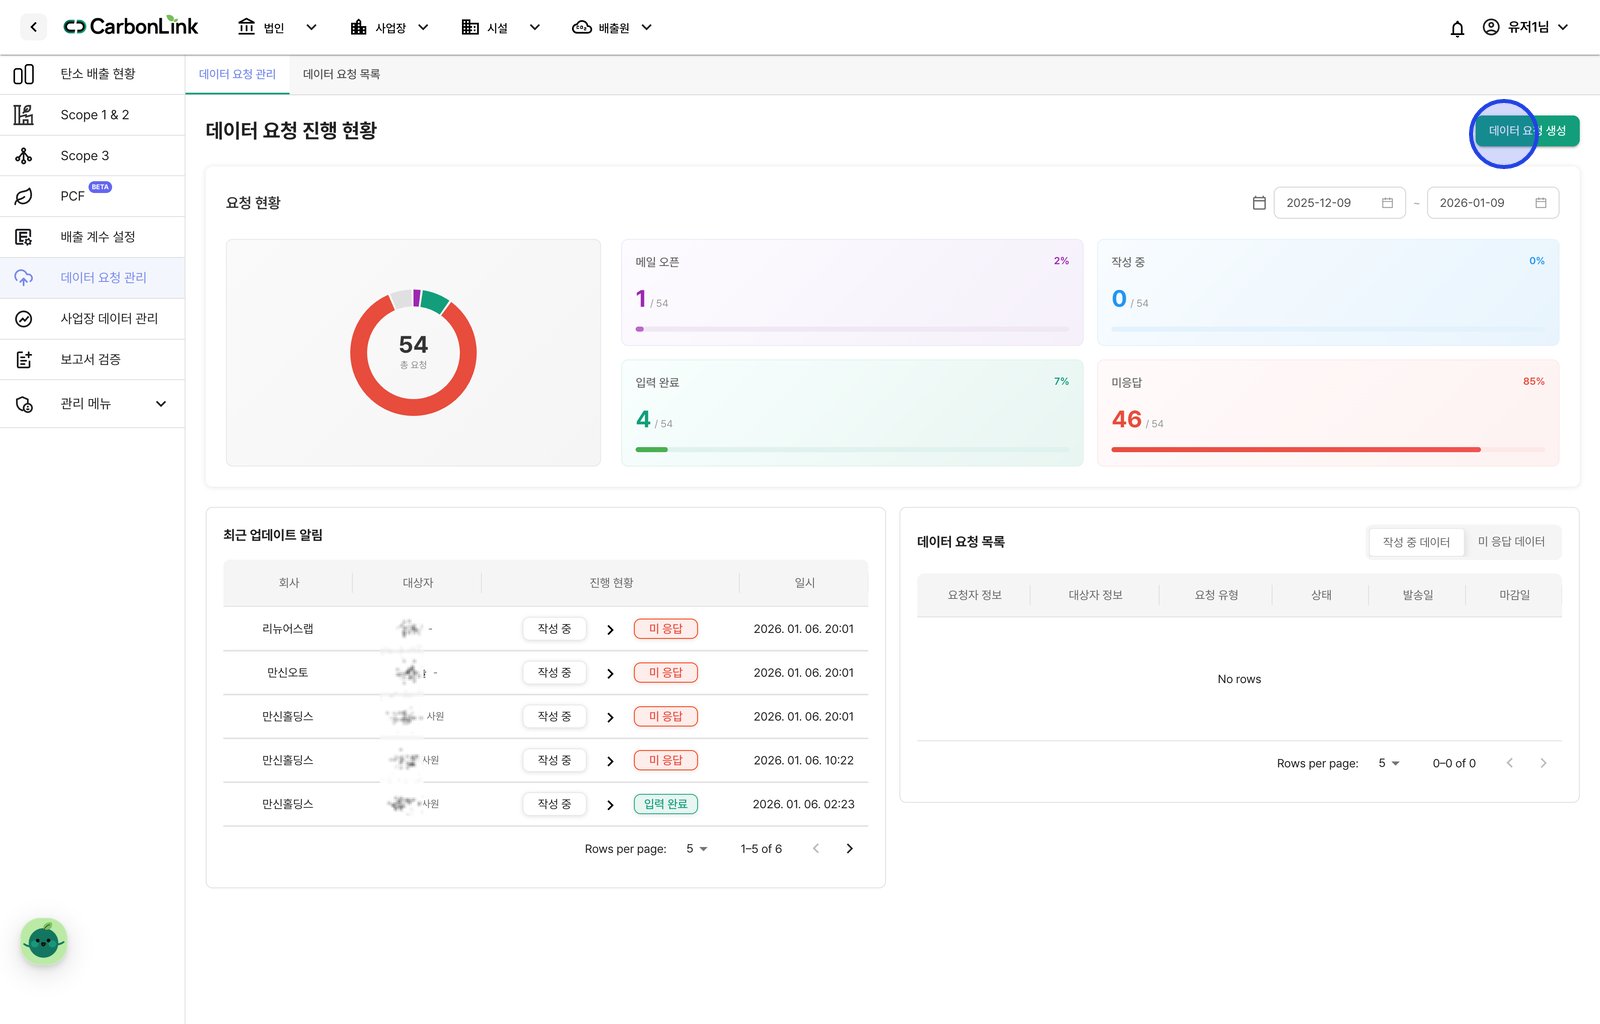Switch list to 작성 중 데이터
The image size is (1600, 1024).
coord(1416,542)
